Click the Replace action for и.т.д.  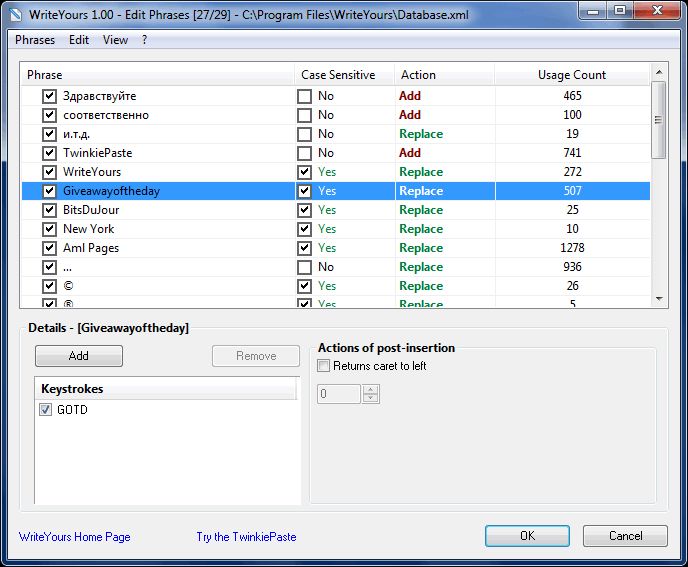[421, 134]
